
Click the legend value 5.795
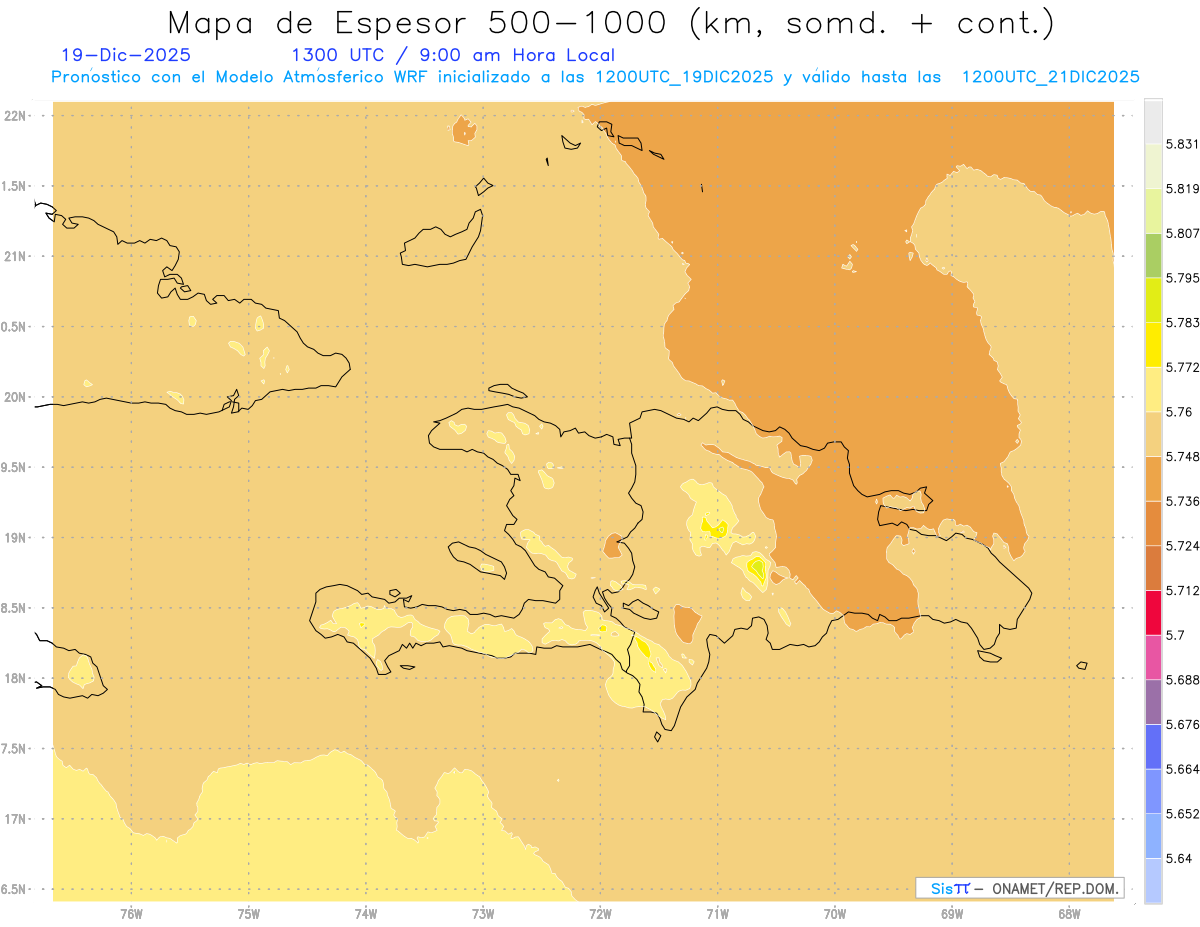click(1182, 278)
